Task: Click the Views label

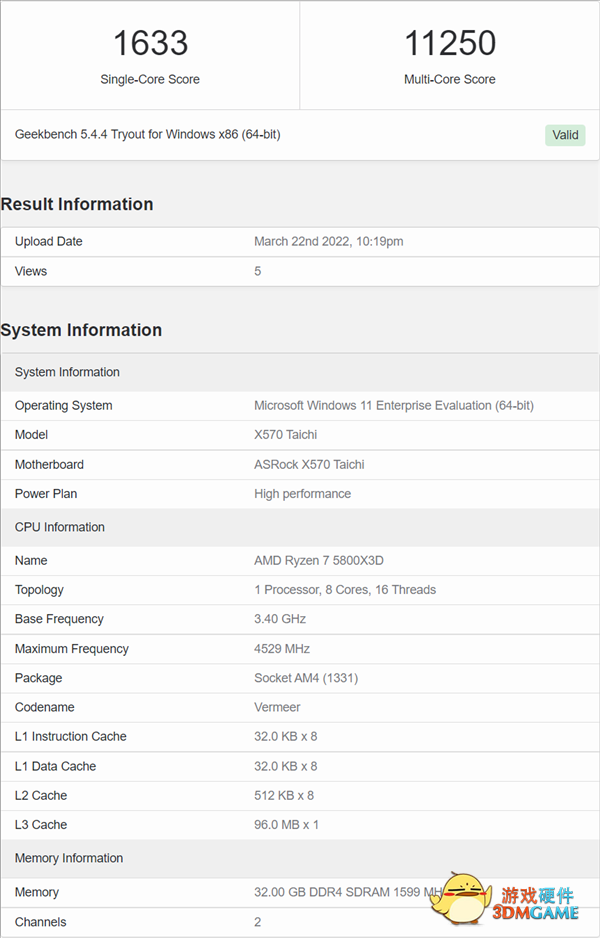Action: [x=31, y=271]
